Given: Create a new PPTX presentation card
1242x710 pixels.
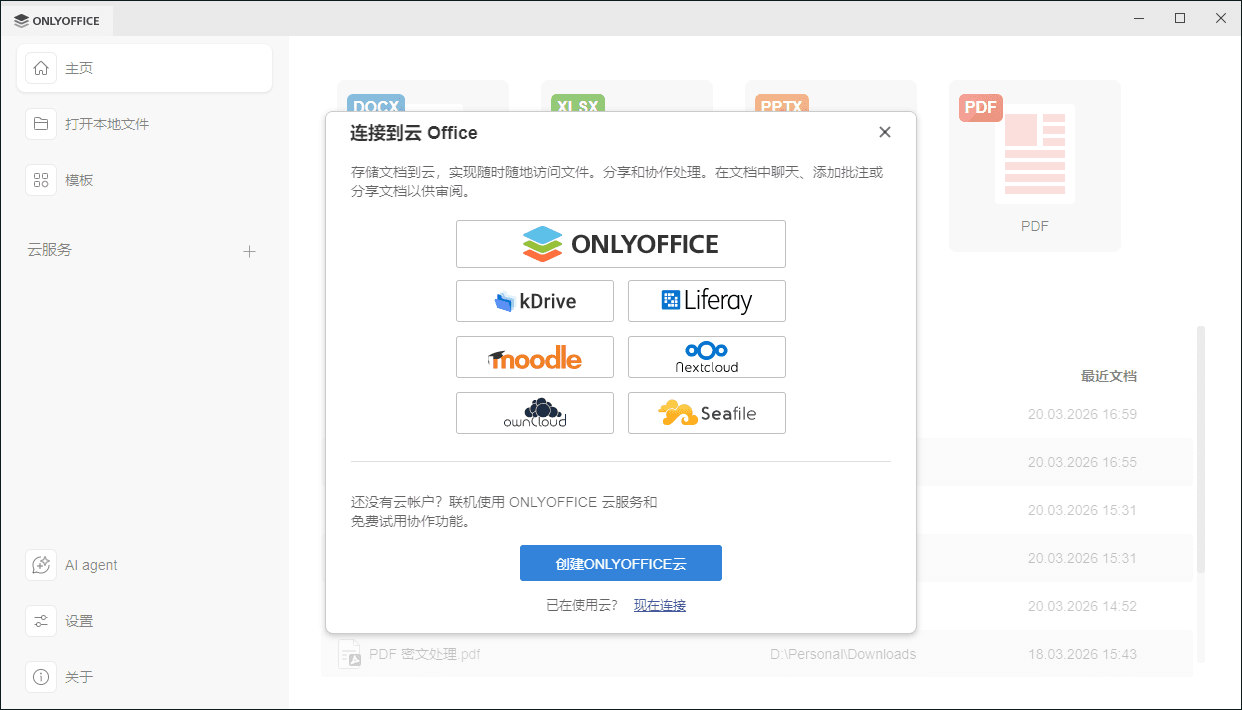Looking at the screenshot, I should point(831,96).
